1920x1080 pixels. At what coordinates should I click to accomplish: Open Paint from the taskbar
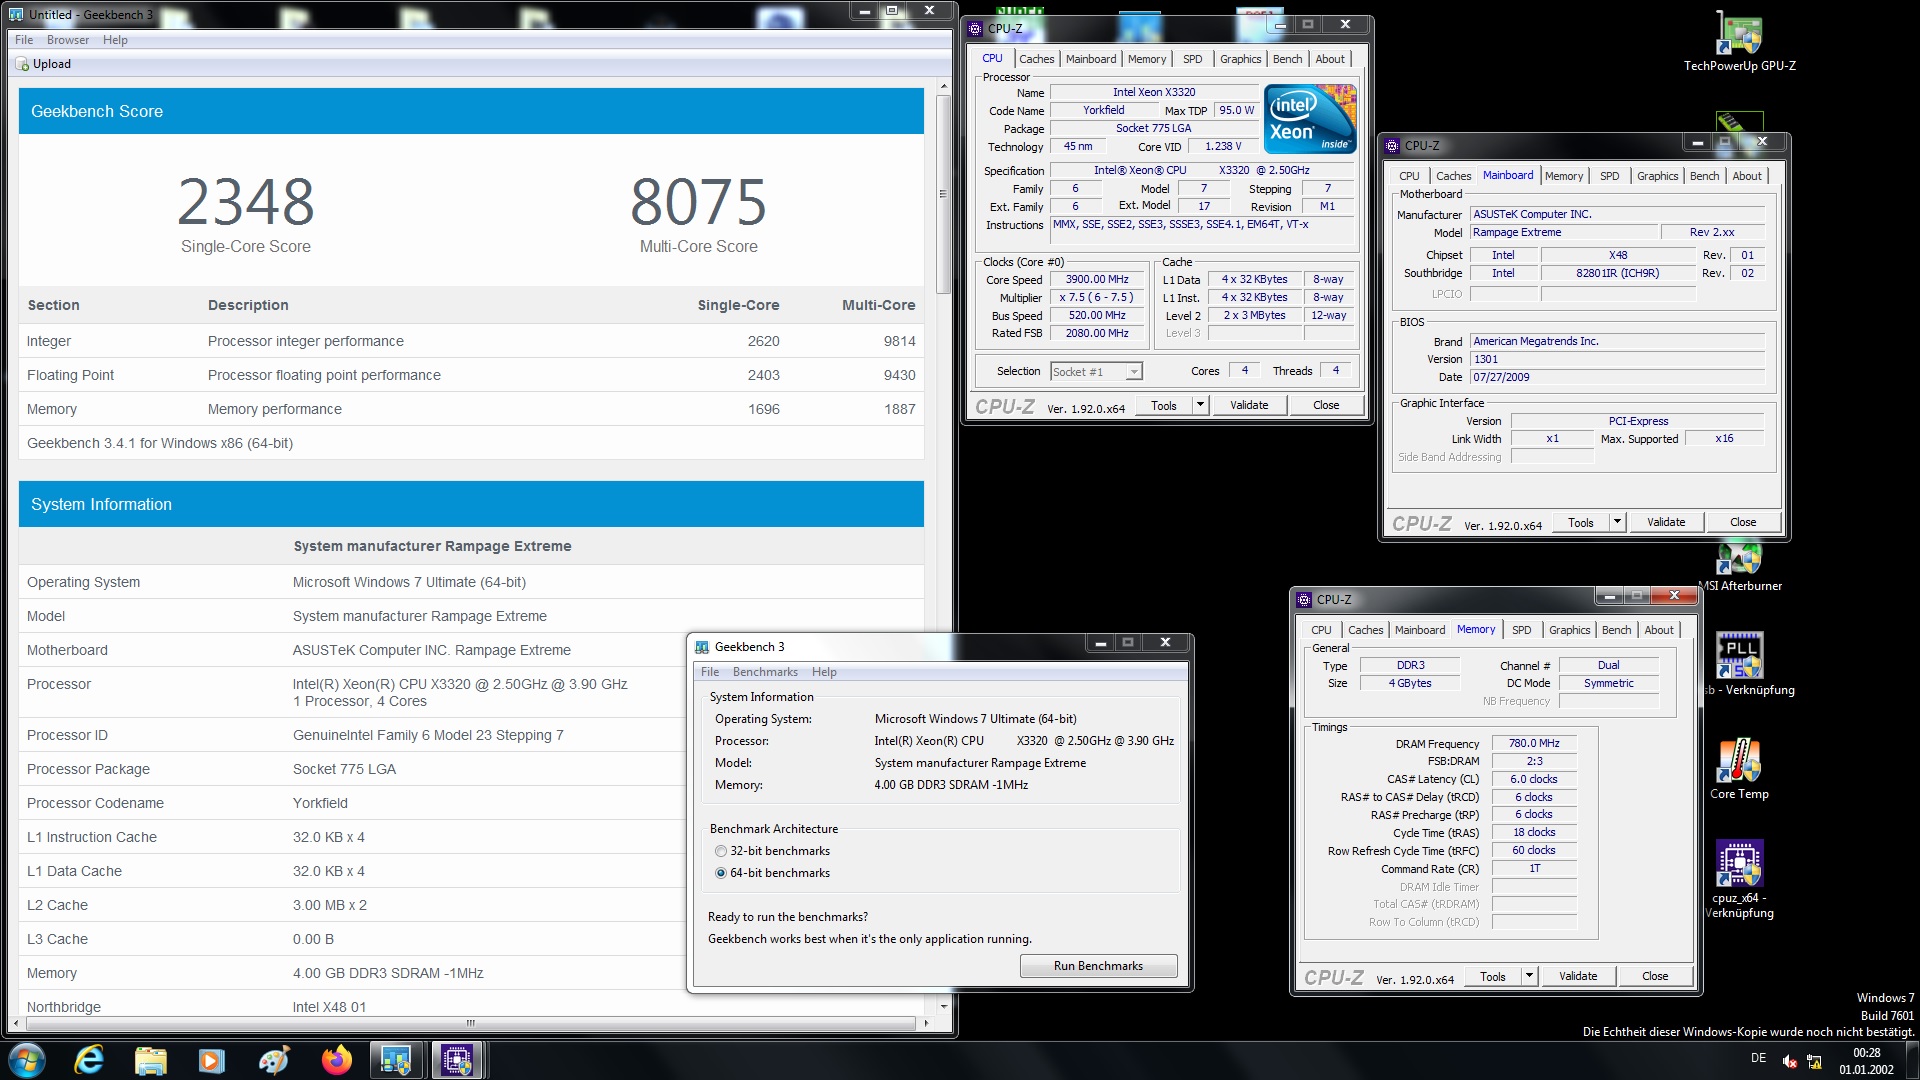tap(273, 1059)
